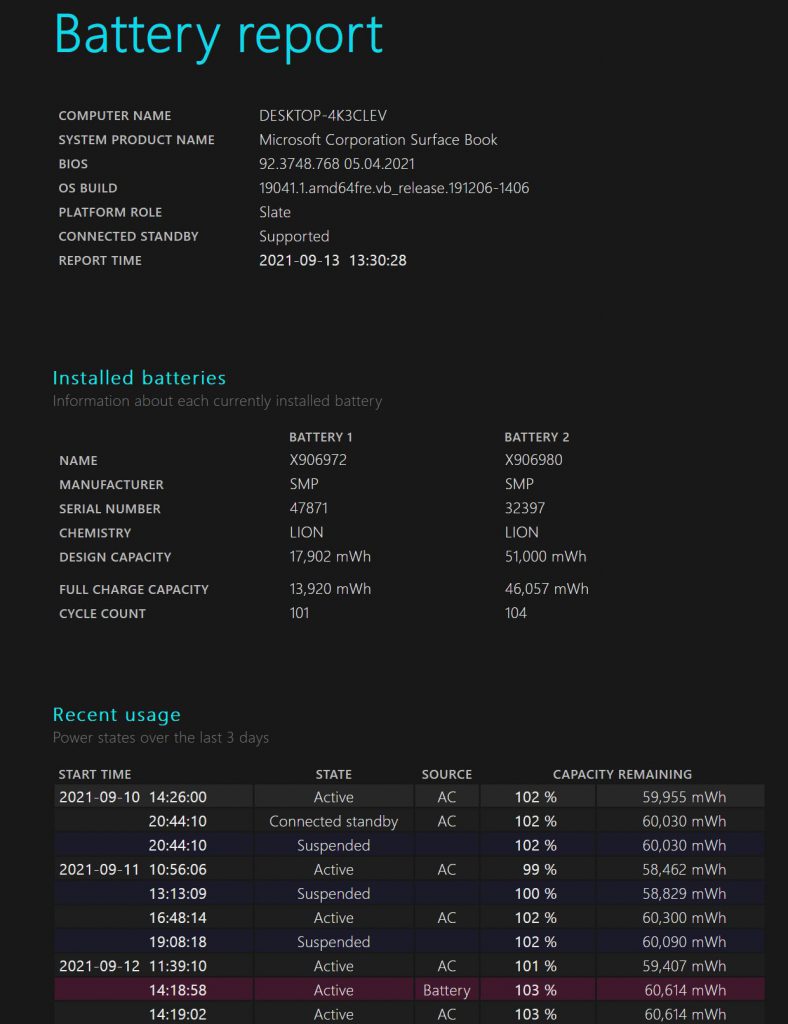
Task: Select the platform role value Slate
Action: tap(275, 212)
